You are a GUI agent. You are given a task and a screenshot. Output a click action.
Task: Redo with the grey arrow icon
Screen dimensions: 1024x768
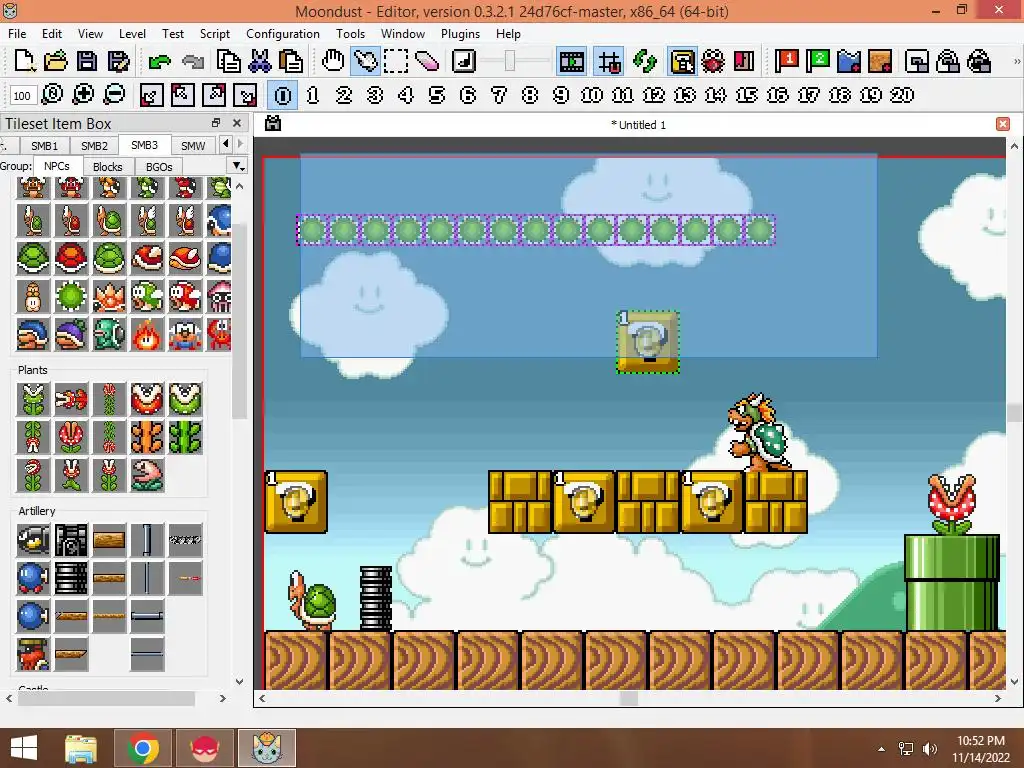point(193,61)
